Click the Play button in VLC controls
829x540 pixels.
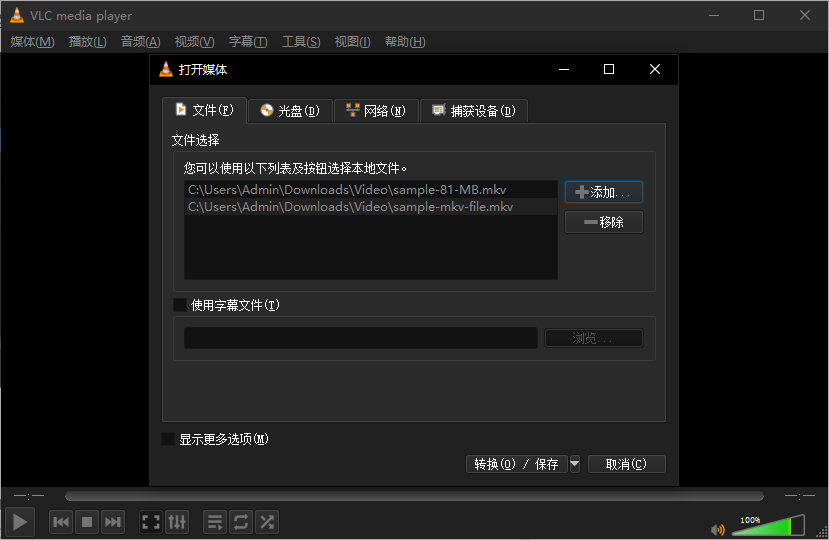20,522
